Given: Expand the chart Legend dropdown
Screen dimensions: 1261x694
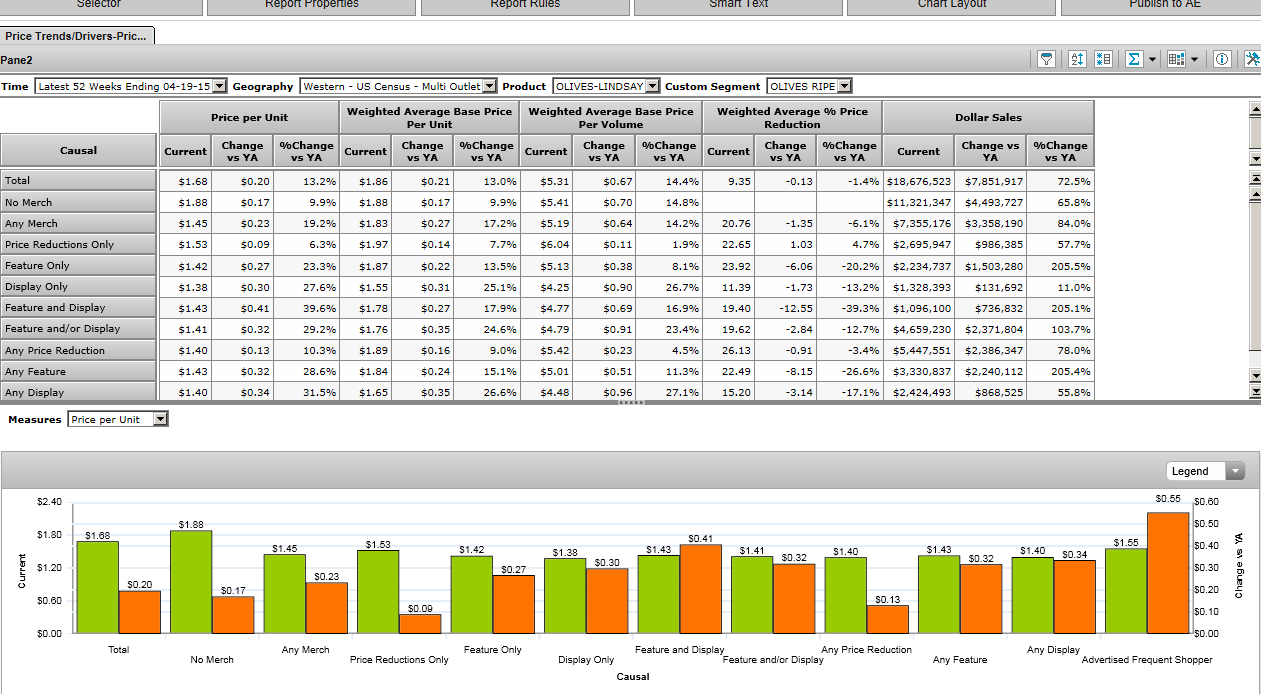Looking at the screenshot, I should point(1236,472).
